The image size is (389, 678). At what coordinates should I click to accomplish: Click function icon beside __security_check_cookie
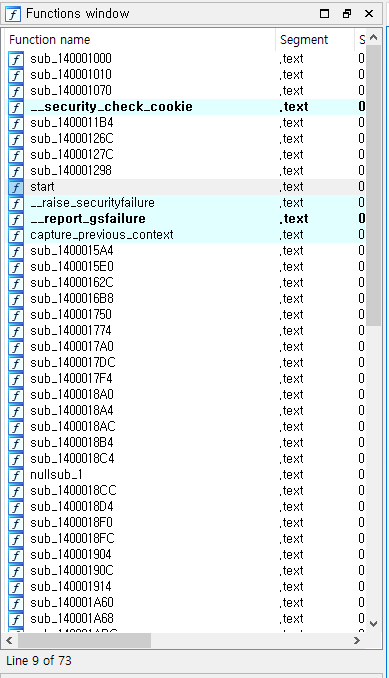(16, 107)
